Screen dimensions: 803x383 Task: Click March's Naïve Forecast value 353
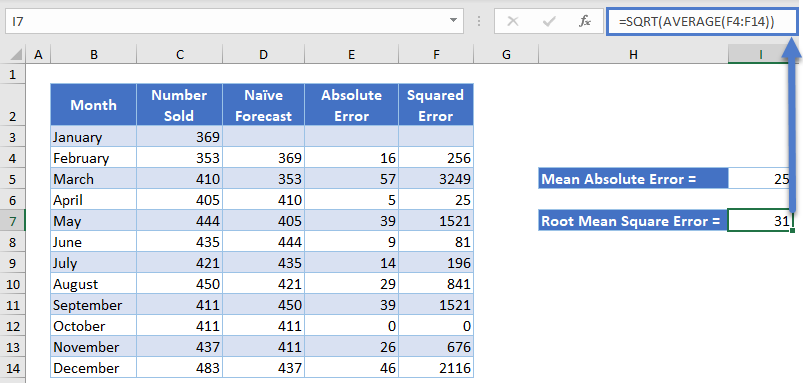tap(263, 179)
